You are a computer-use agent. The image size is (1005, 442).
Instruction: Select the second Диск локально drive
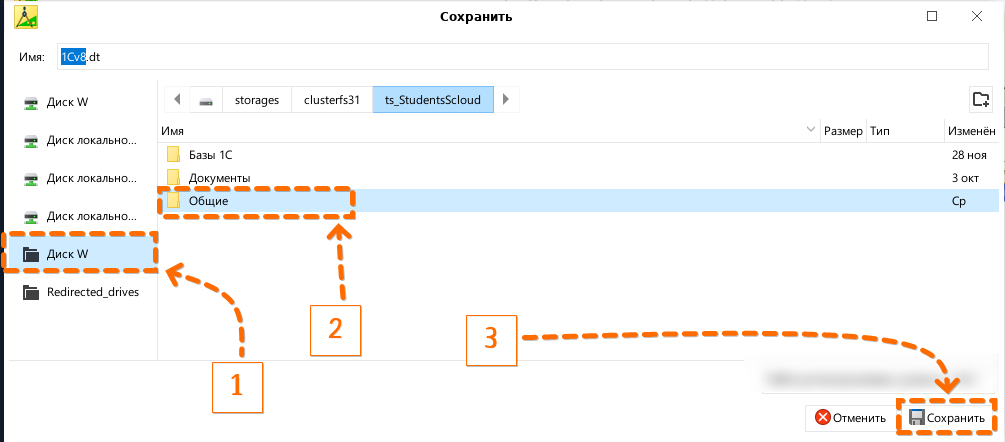pyautogui.click(x=90, y=178)
